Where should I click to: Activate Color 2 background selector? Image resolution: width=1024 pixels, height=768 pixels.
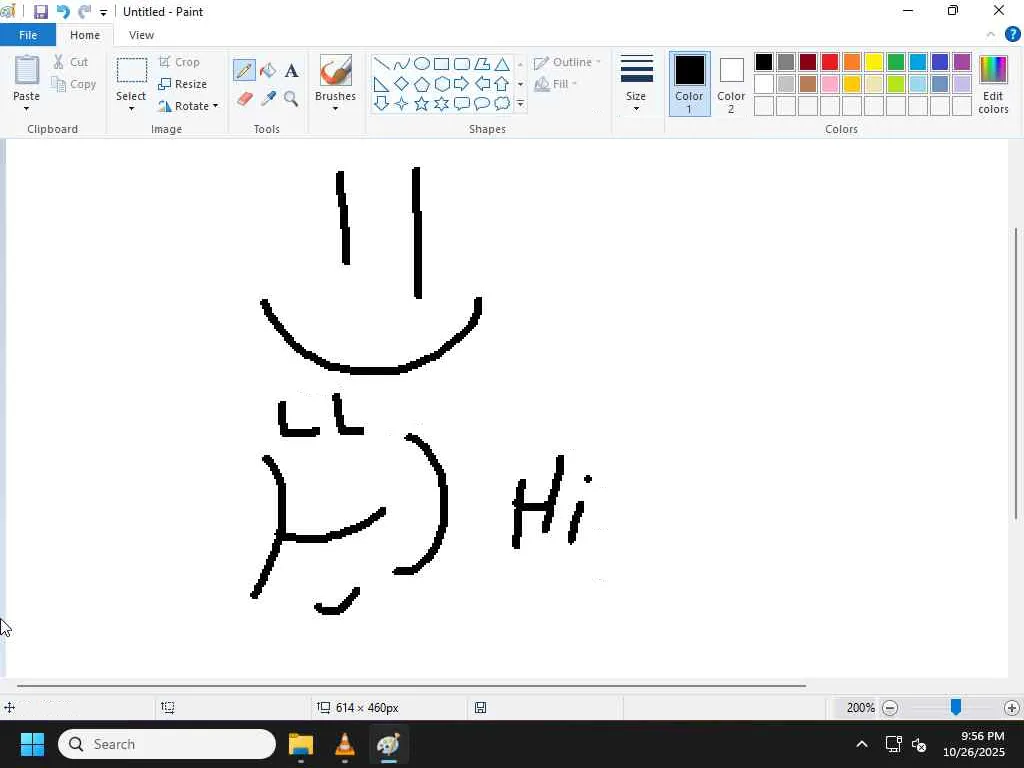(731, 84)
